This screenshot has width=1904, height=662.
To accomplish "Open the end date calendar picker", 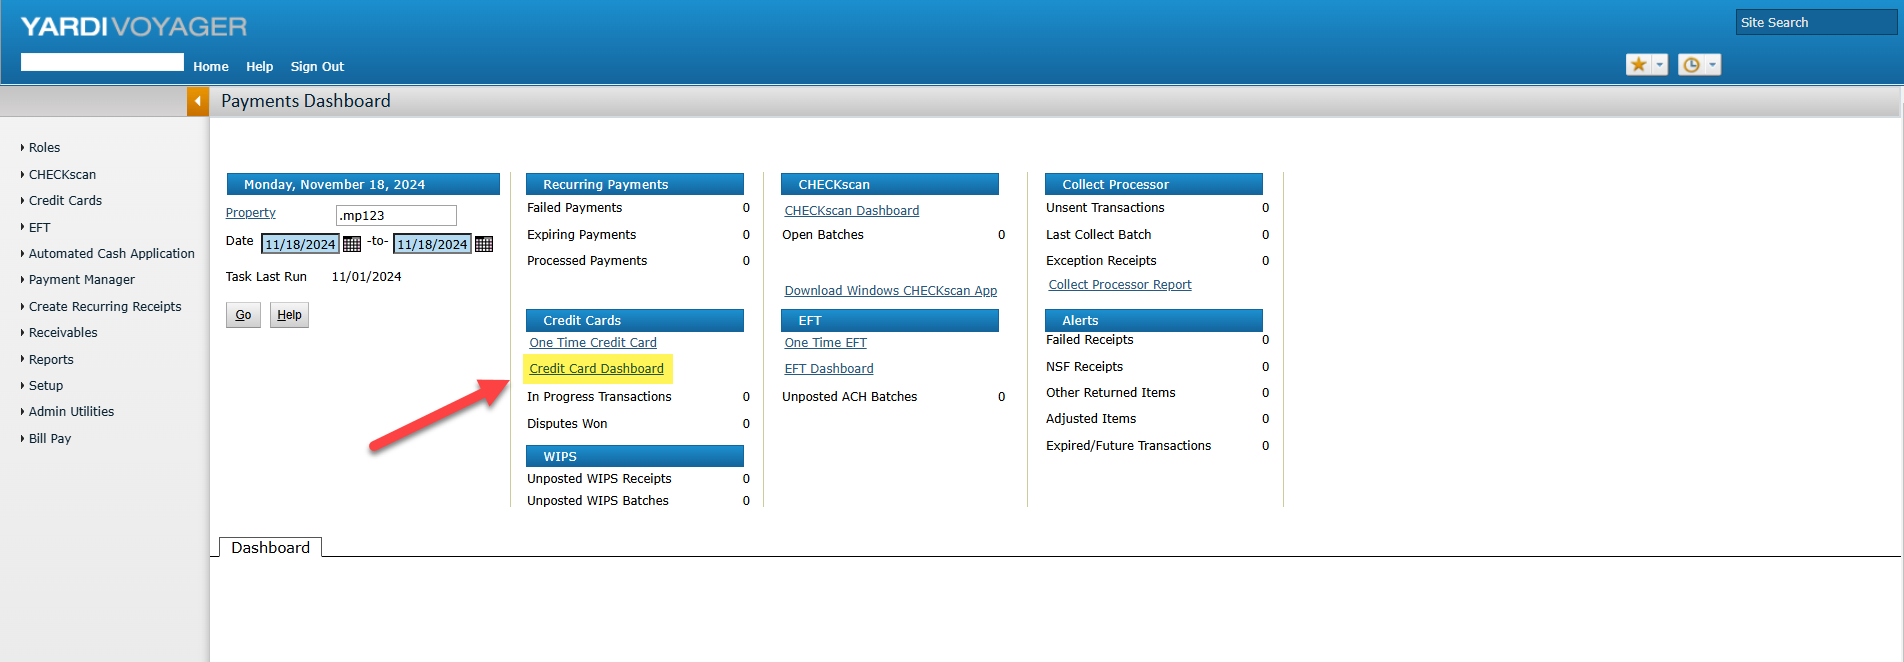I will pos(484,244).
